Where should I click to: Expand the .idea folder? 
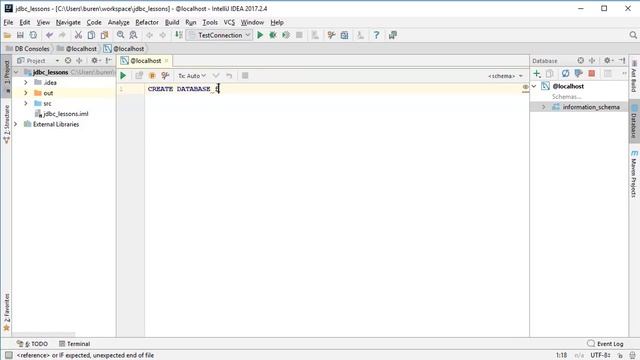26,82
